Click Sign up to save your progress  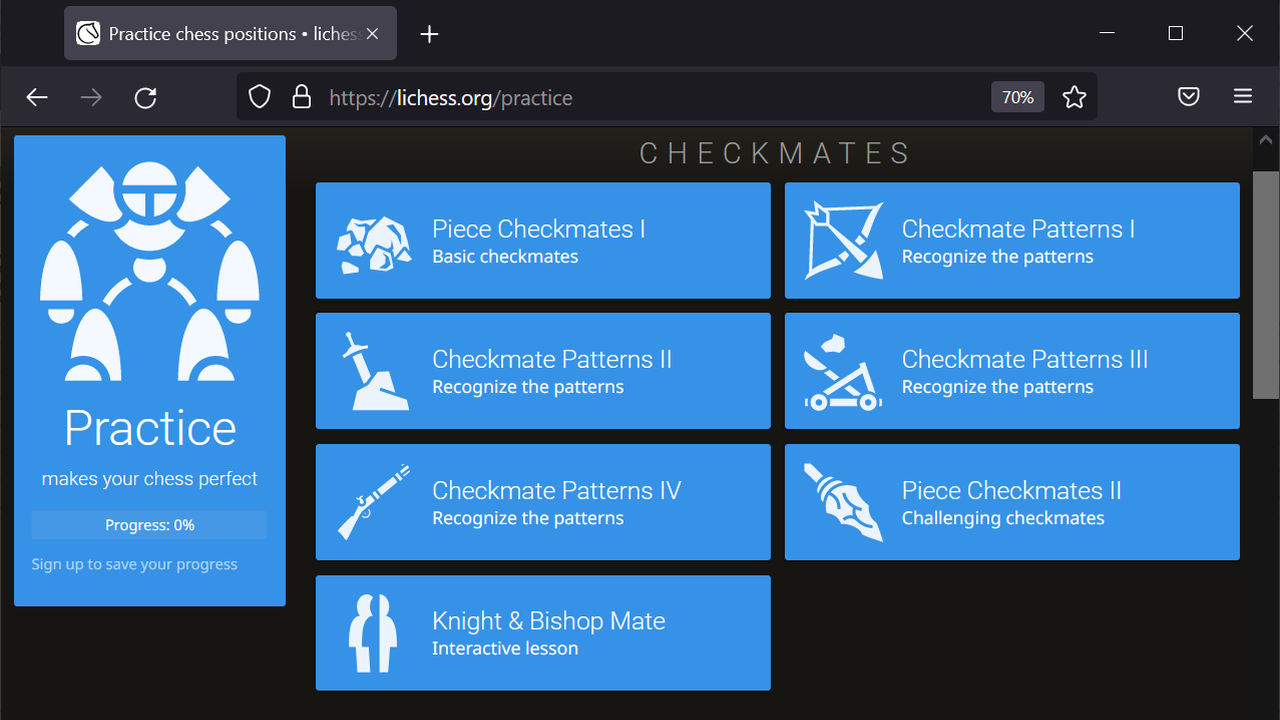point(134,564)
